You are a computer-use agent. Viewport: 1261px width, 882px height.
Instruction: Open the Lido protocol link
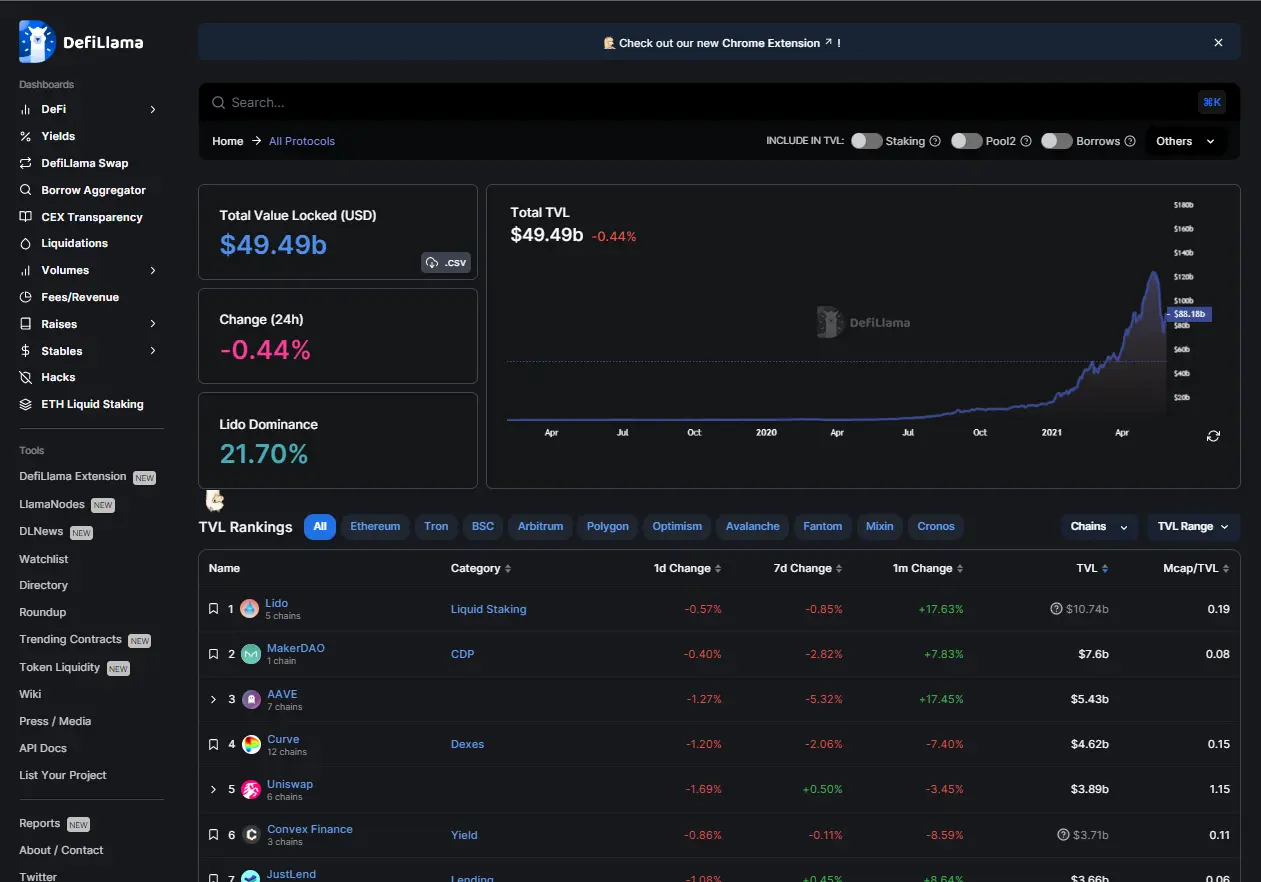click(276, 603)
